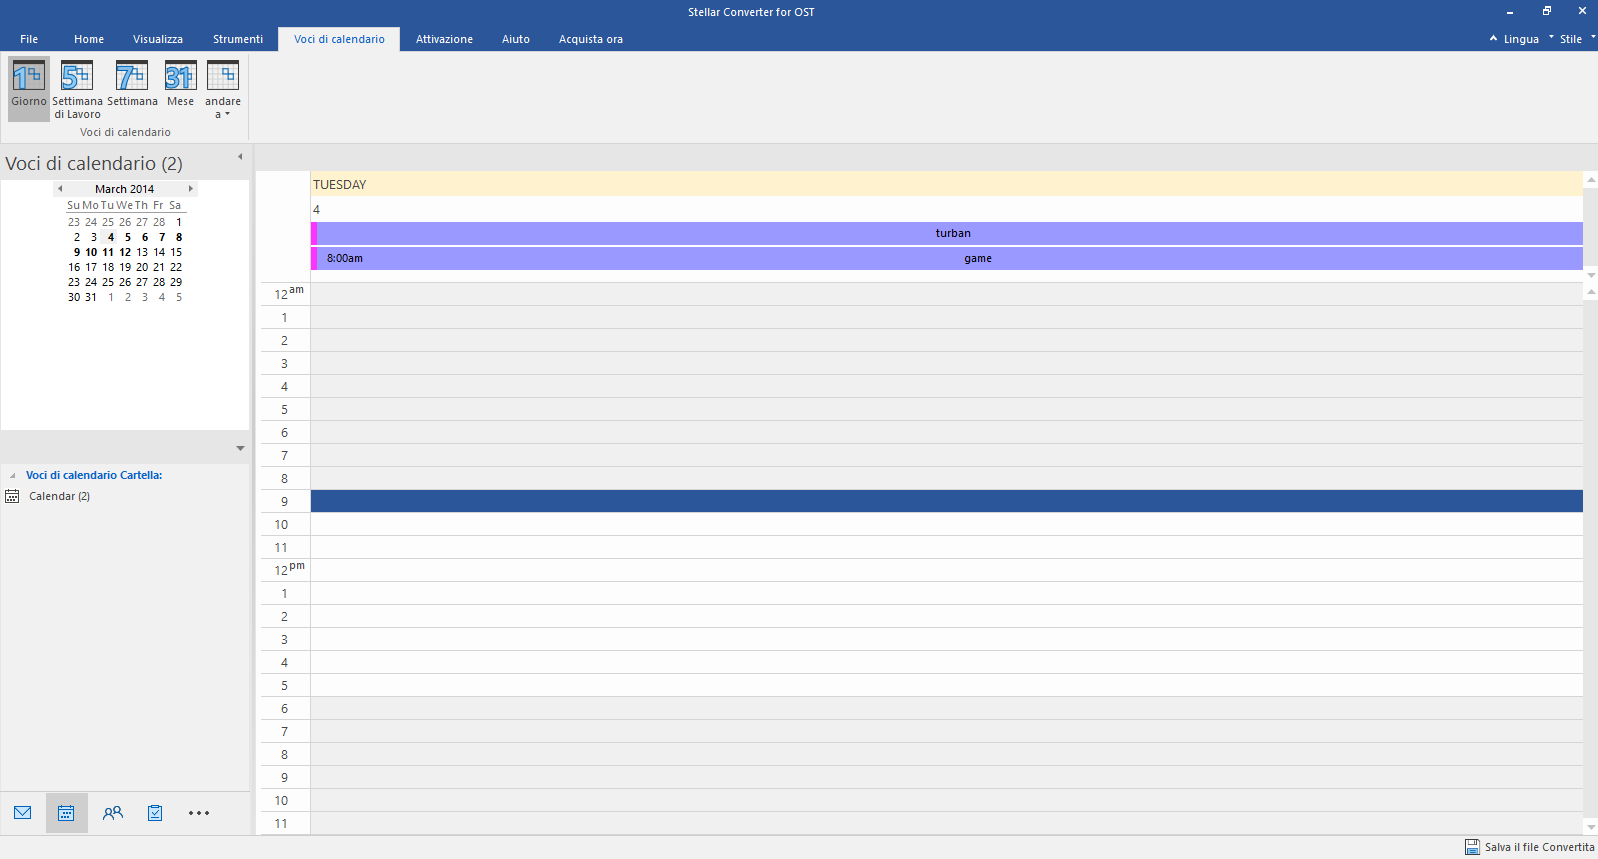Select the Voci di calendario tab
The height and width of the screenshot is (859, 1598).
click(339, 39)
